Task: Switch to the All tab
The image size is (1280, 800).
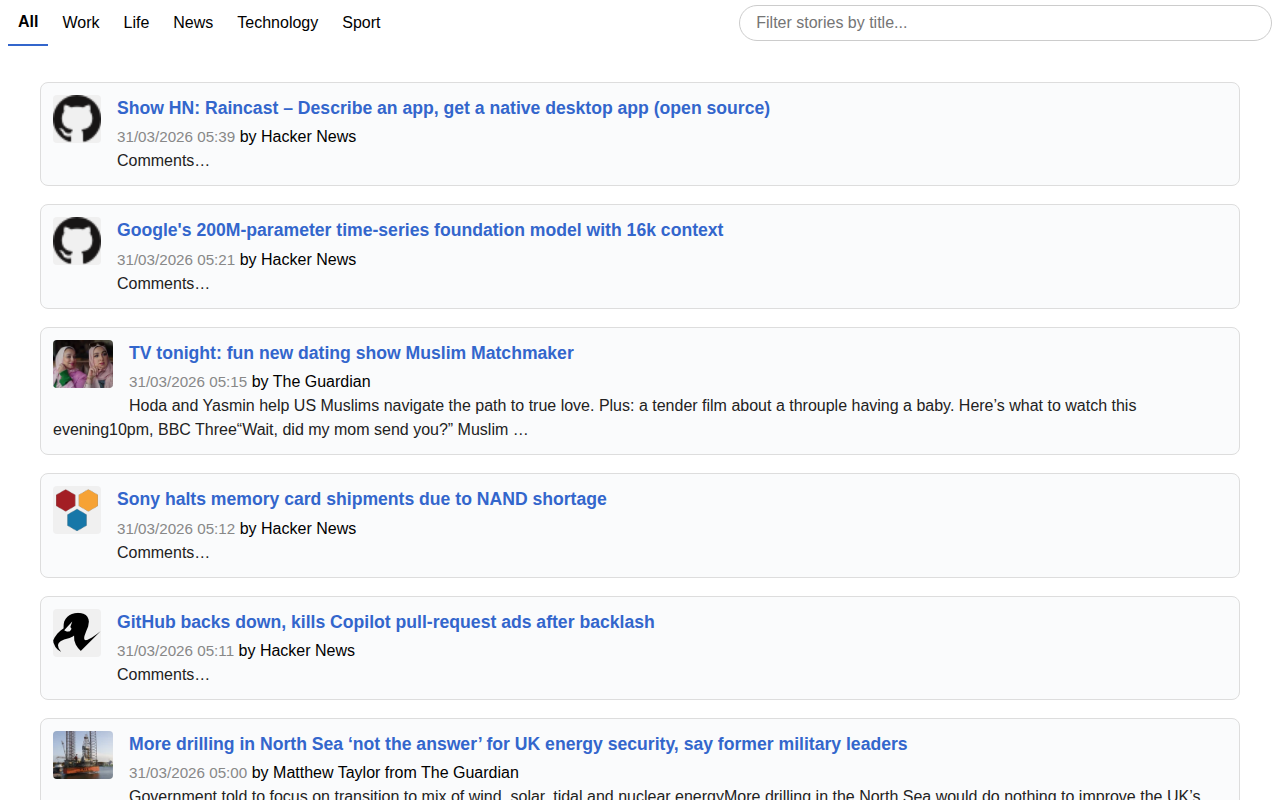Action: point(28,22)
